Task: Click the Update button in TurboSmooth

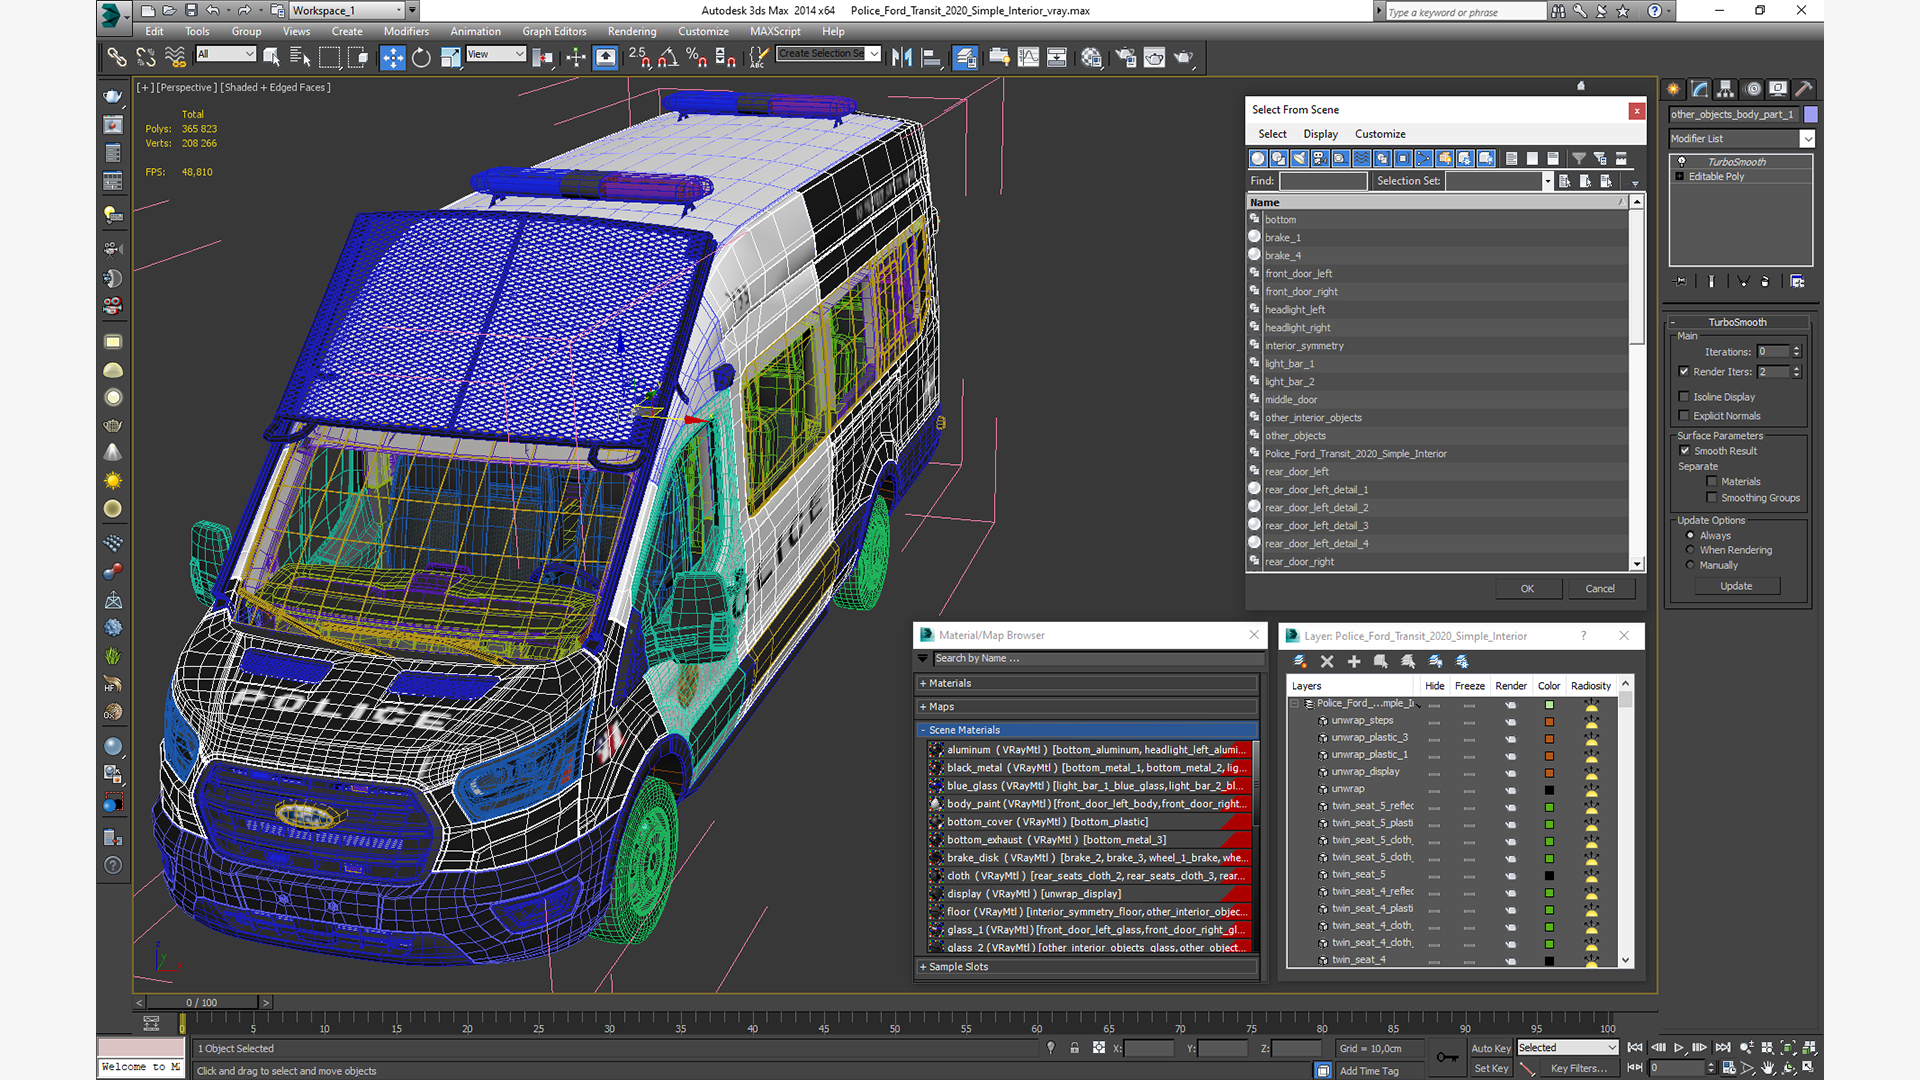Action: [x=1736, y=586]
